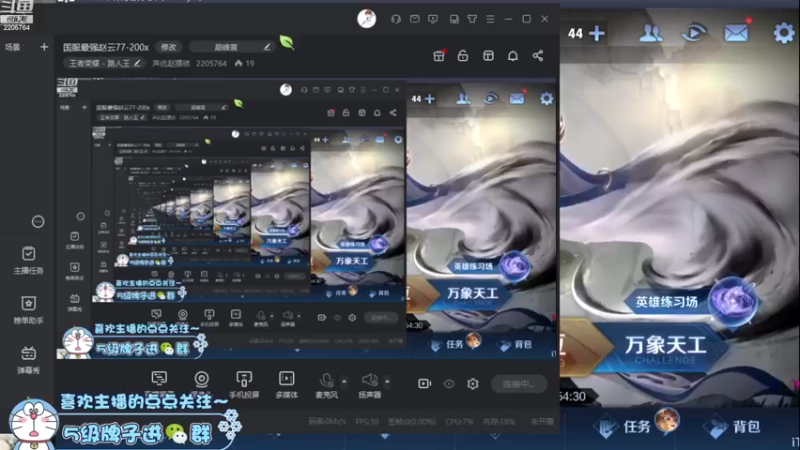Edit the 巅峰赛 tag field
This screenshot has width=800, height=450.
pyautogui.click(x=232, y=47)
